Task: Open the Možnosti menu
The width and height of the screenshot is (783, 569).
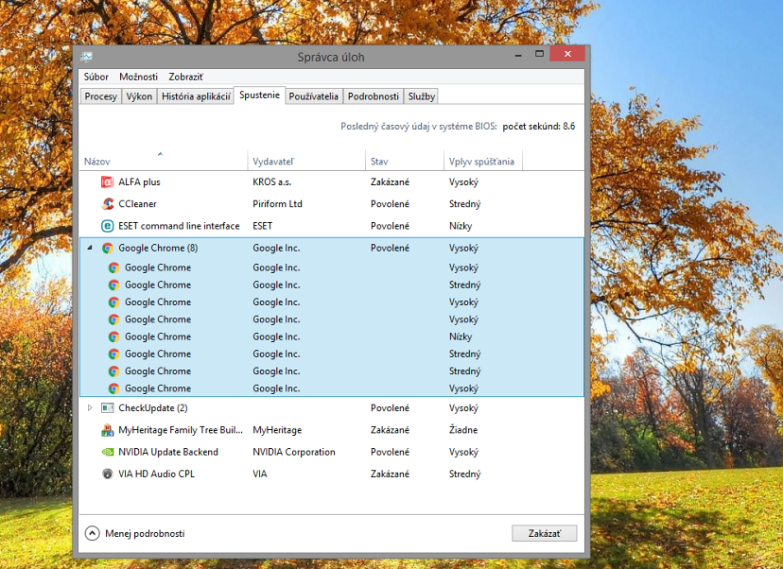Action: point(138,77)
